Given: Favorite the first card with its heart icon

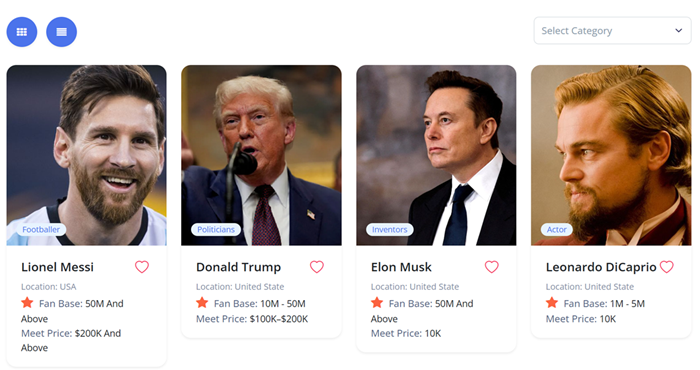Looking at the screenshot, I should pyautogui.click(x=142, y=267).
